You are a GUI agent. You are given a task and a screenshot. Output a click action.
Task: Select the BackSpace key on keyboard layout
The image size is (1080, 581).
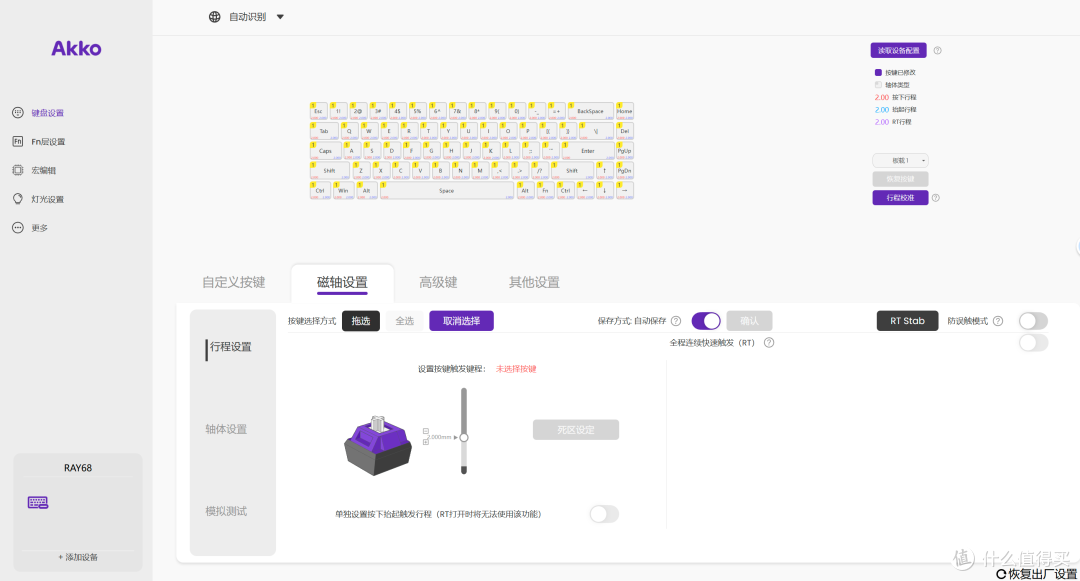pos(591,112)
